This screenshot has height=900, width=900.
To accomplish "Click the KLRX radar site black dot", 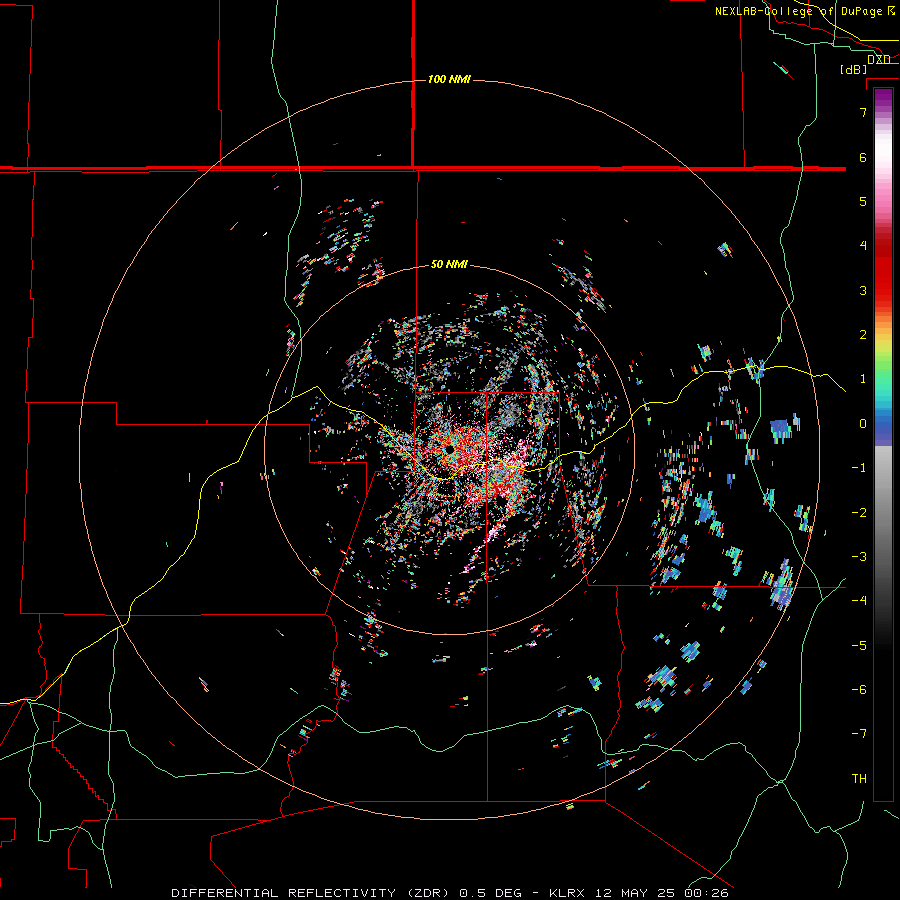I will [x=449, y=449].
